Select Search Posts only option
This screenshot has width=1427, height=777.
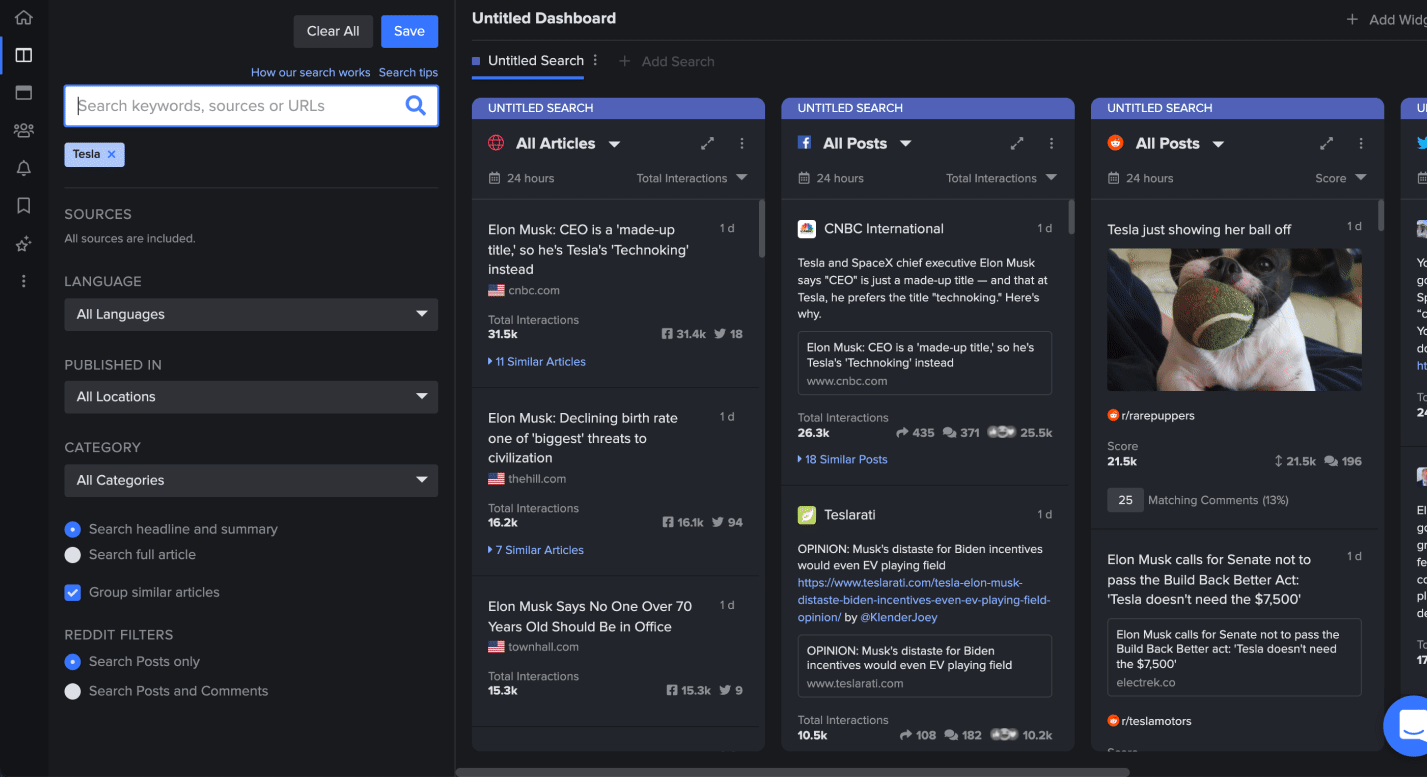click(x=72, y=662)
